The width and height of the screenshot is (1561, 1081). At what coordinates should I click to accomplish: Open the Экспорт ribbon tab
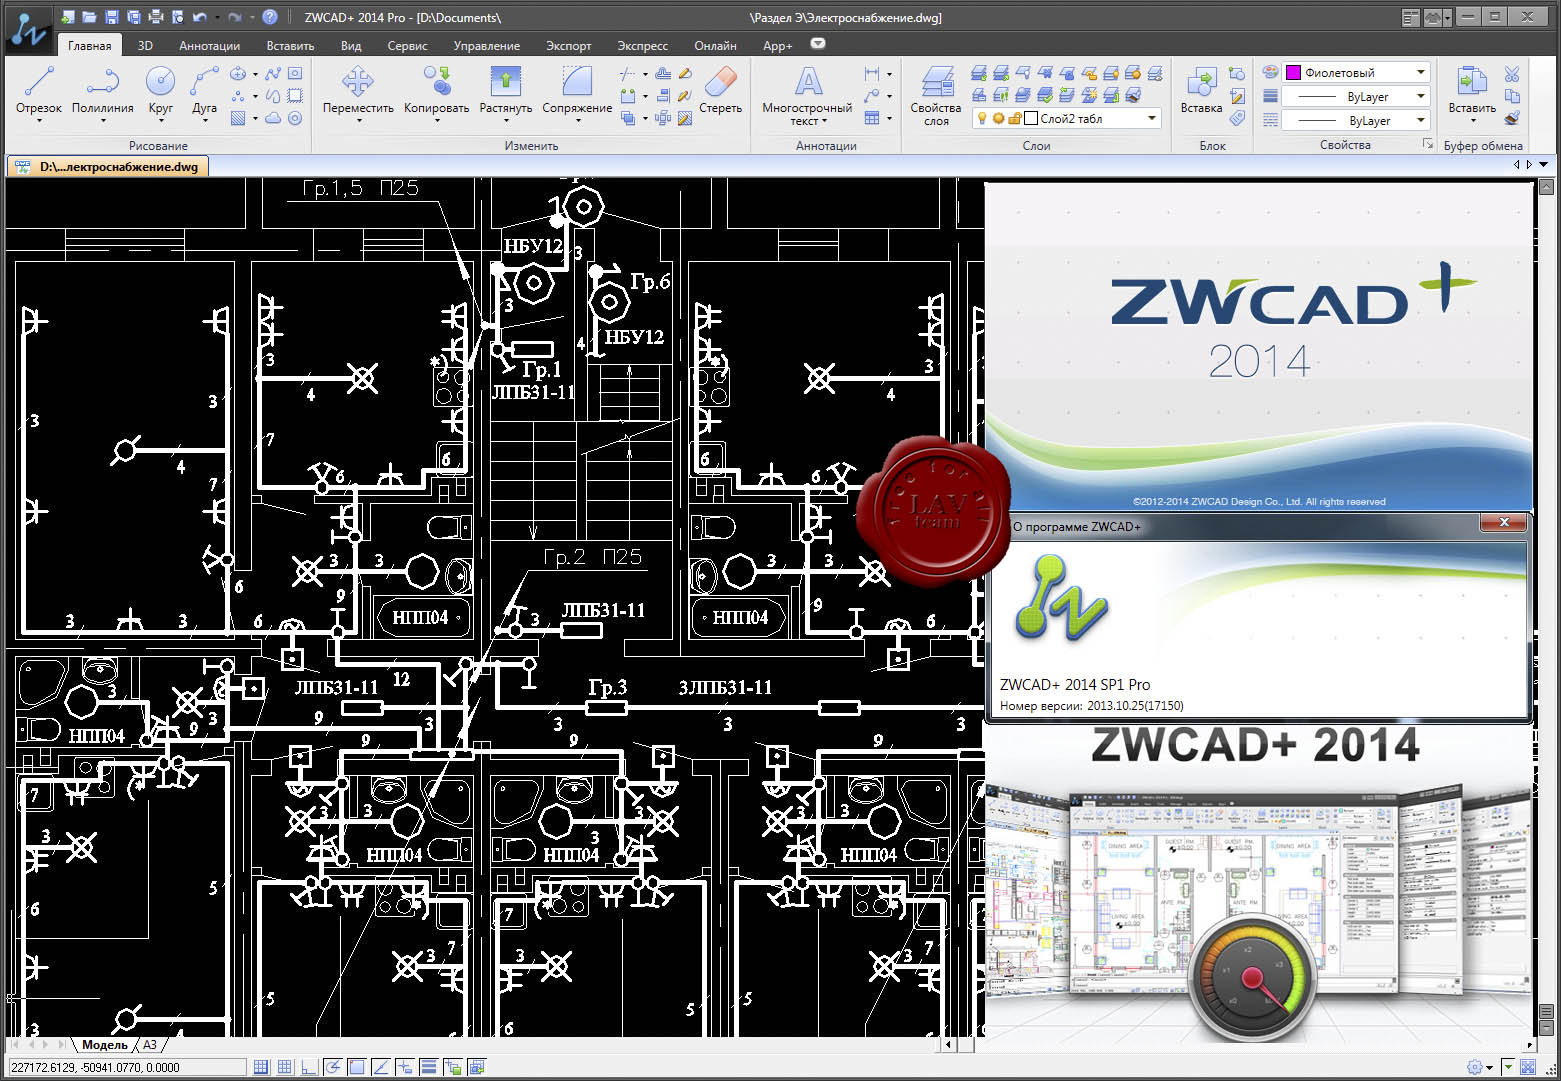[x=569, y=45]
